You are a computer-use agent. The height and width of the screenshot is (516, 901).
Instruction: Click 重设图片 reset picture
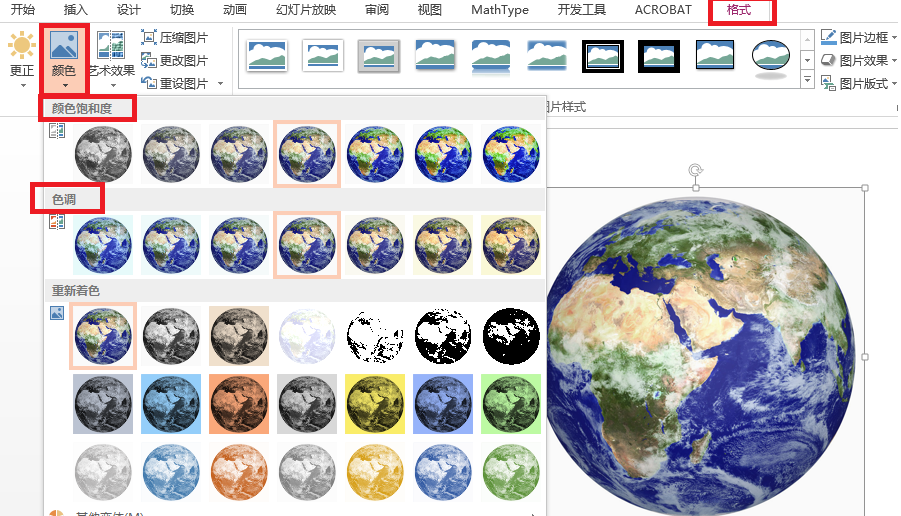[175, 84]
